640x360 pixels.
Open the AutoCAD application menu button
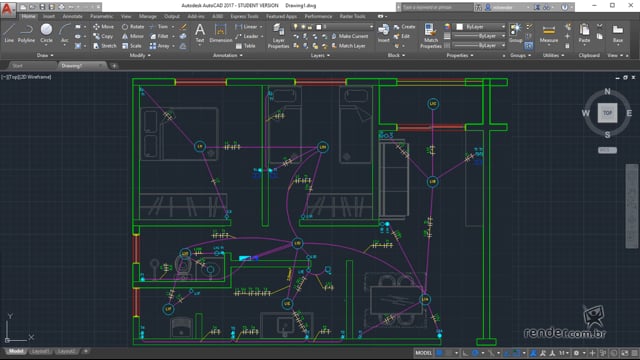7,9
